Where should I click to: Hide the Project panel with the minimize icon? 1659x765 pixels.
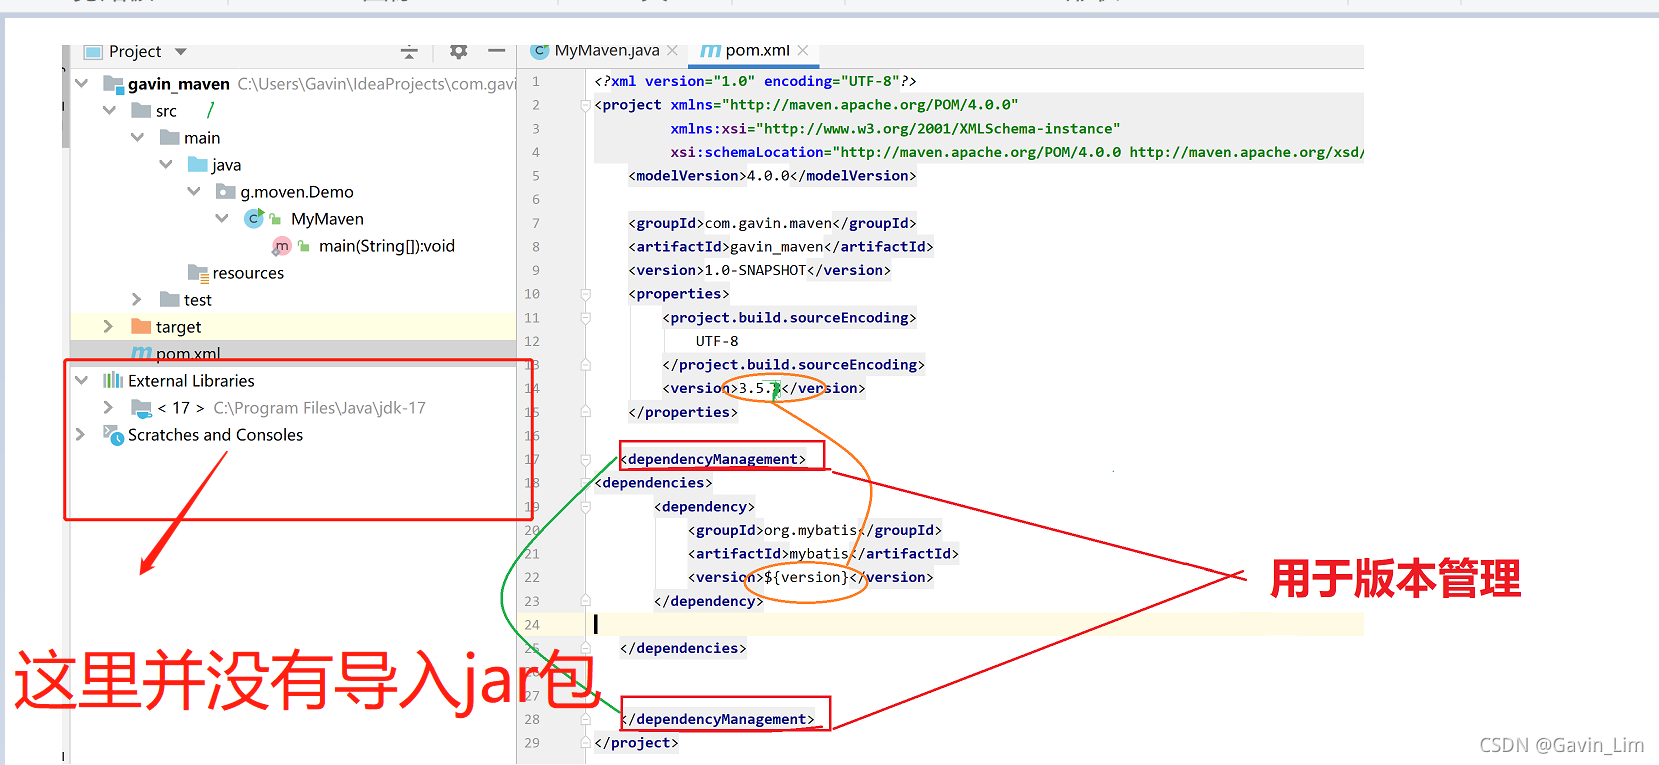[497, 51]
